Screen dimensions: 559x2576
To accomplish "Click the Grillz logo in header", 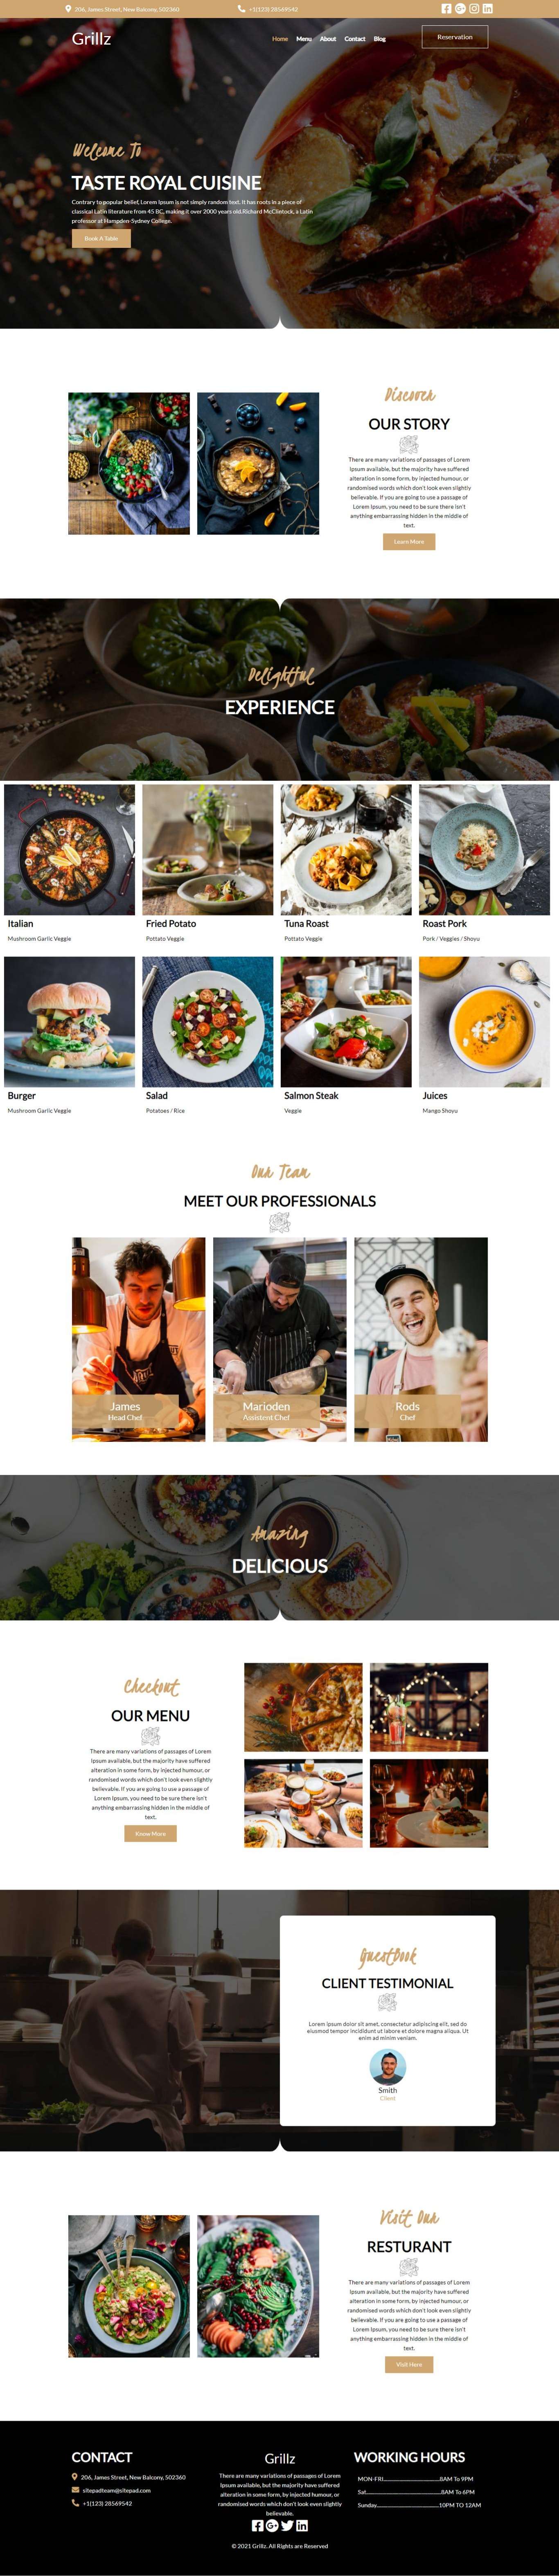I will (x=91, y=38).
